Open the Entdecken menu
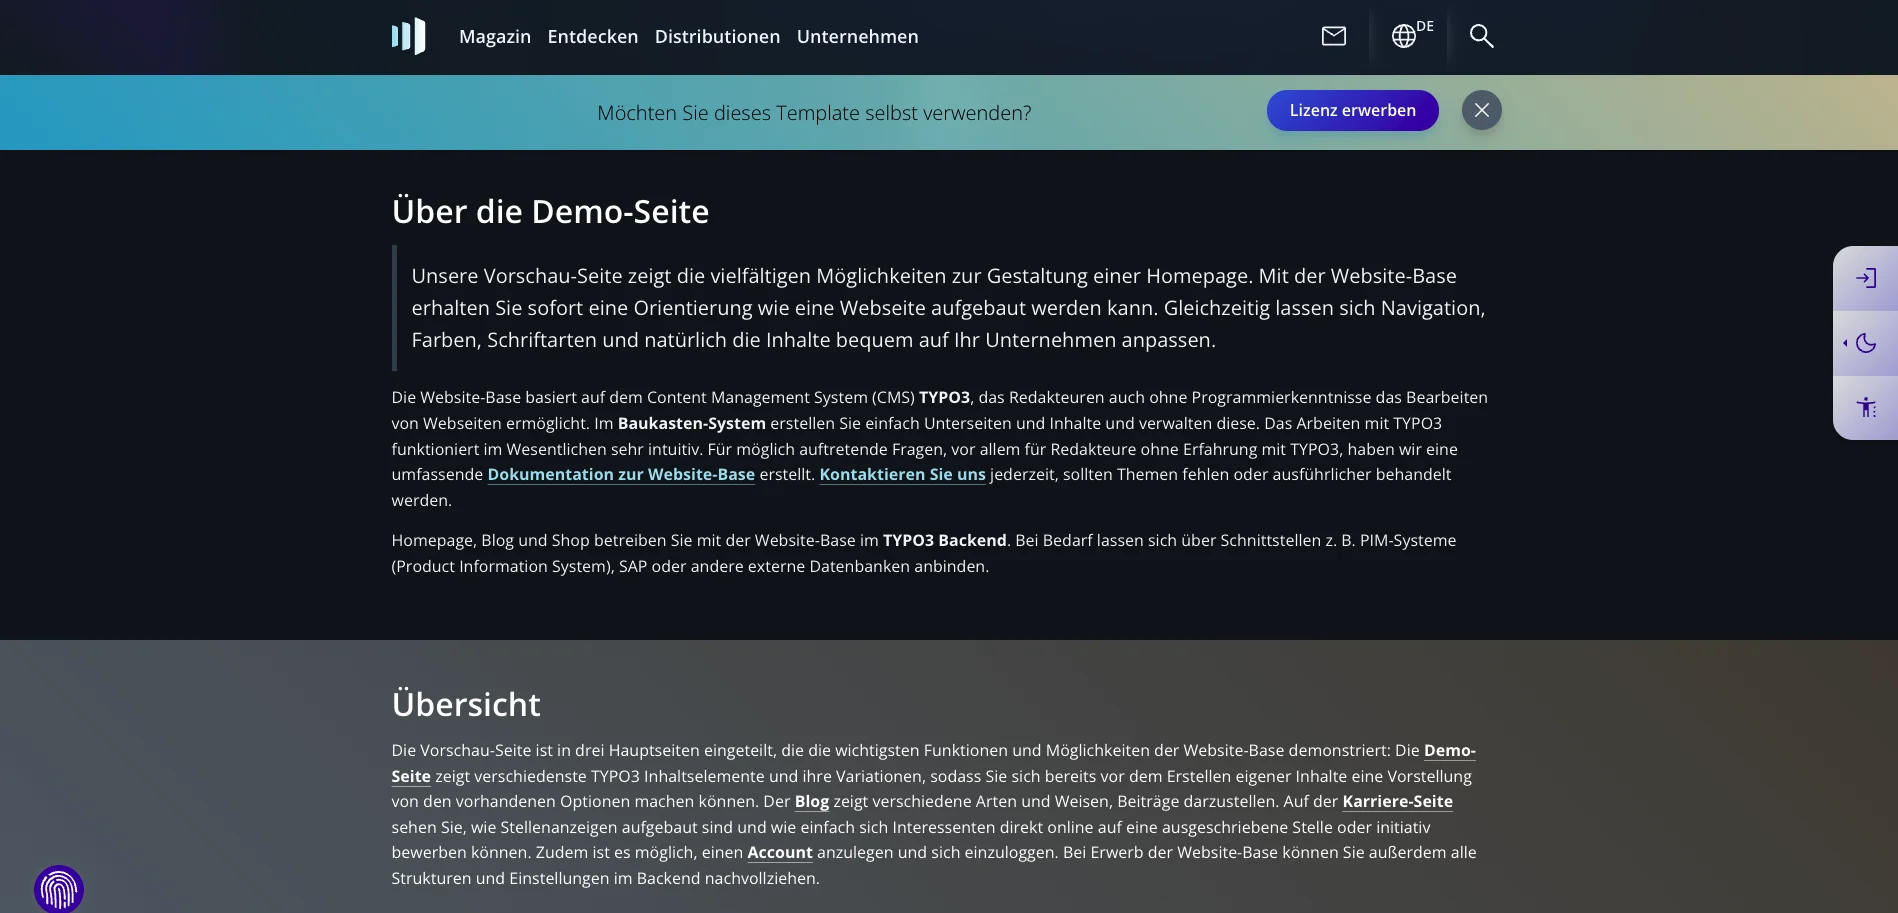This screenshot has height=913, width=1898. click(593, 37)
